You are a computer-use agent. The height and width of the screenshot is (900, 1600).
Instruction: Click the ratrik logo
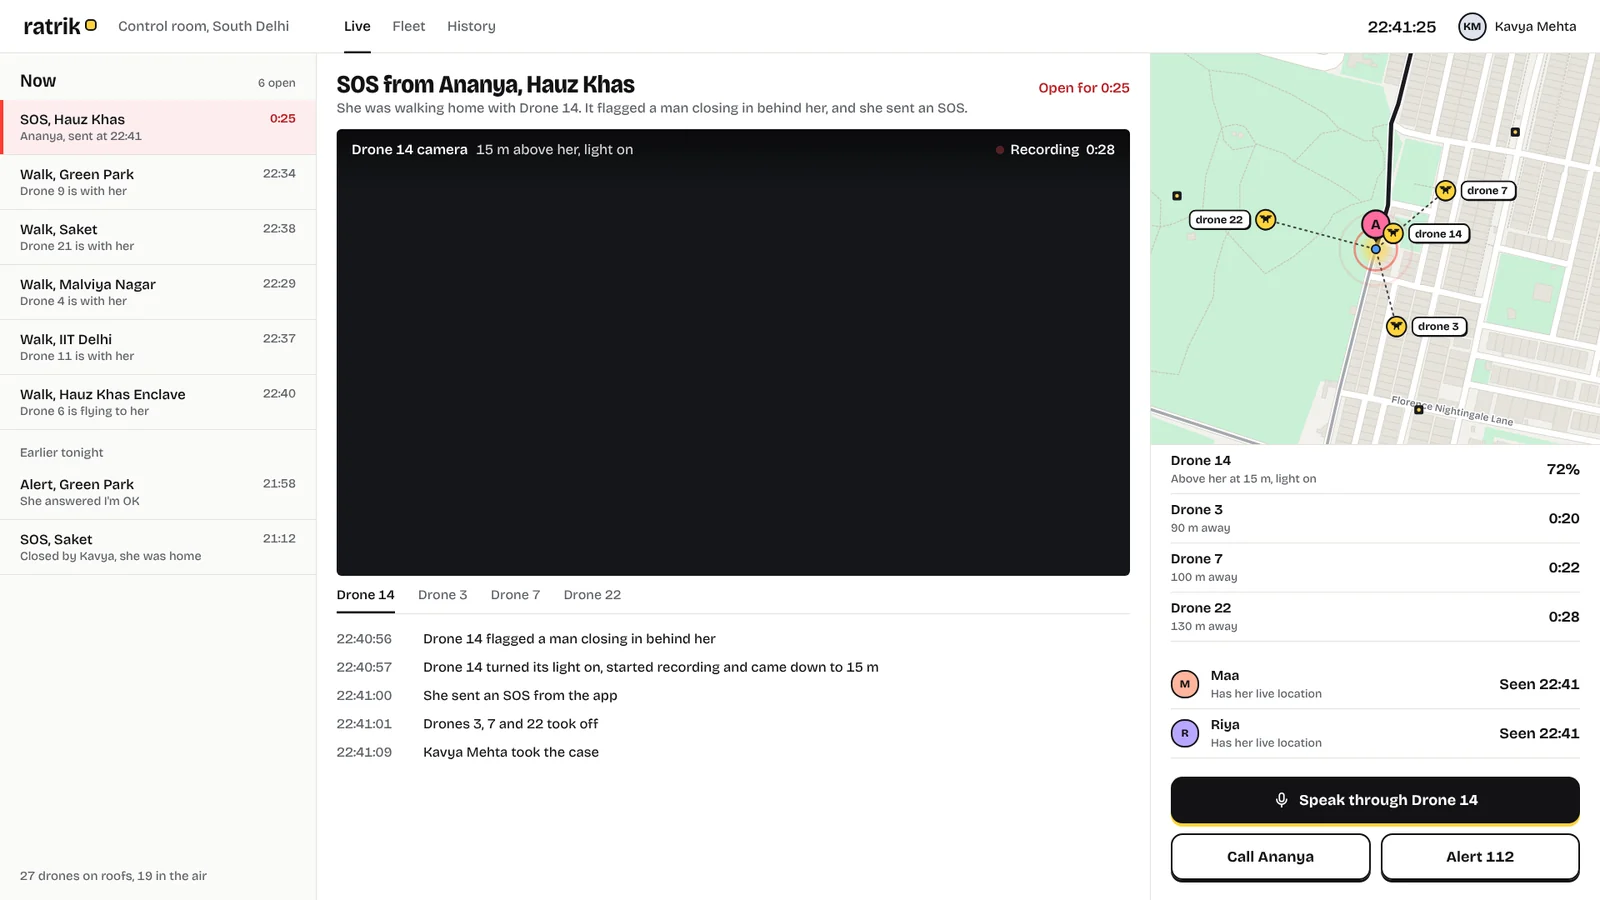(x=60, y=26)
